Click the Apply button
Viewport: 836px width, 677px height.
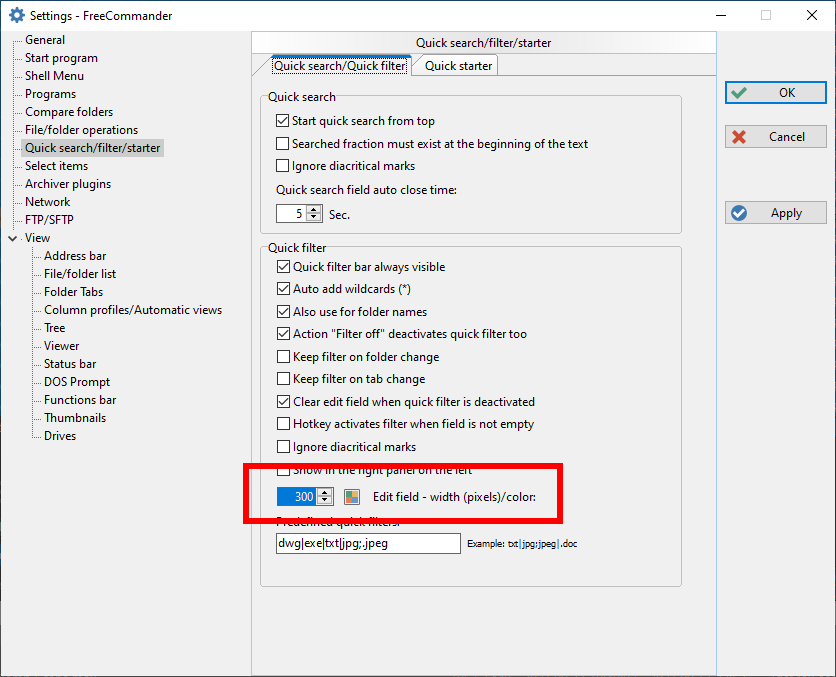pos(776,213)
